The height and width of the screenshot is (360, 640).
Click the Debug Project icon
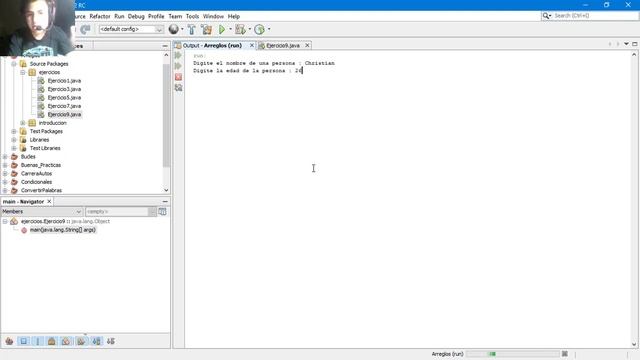tap(240, 29)
